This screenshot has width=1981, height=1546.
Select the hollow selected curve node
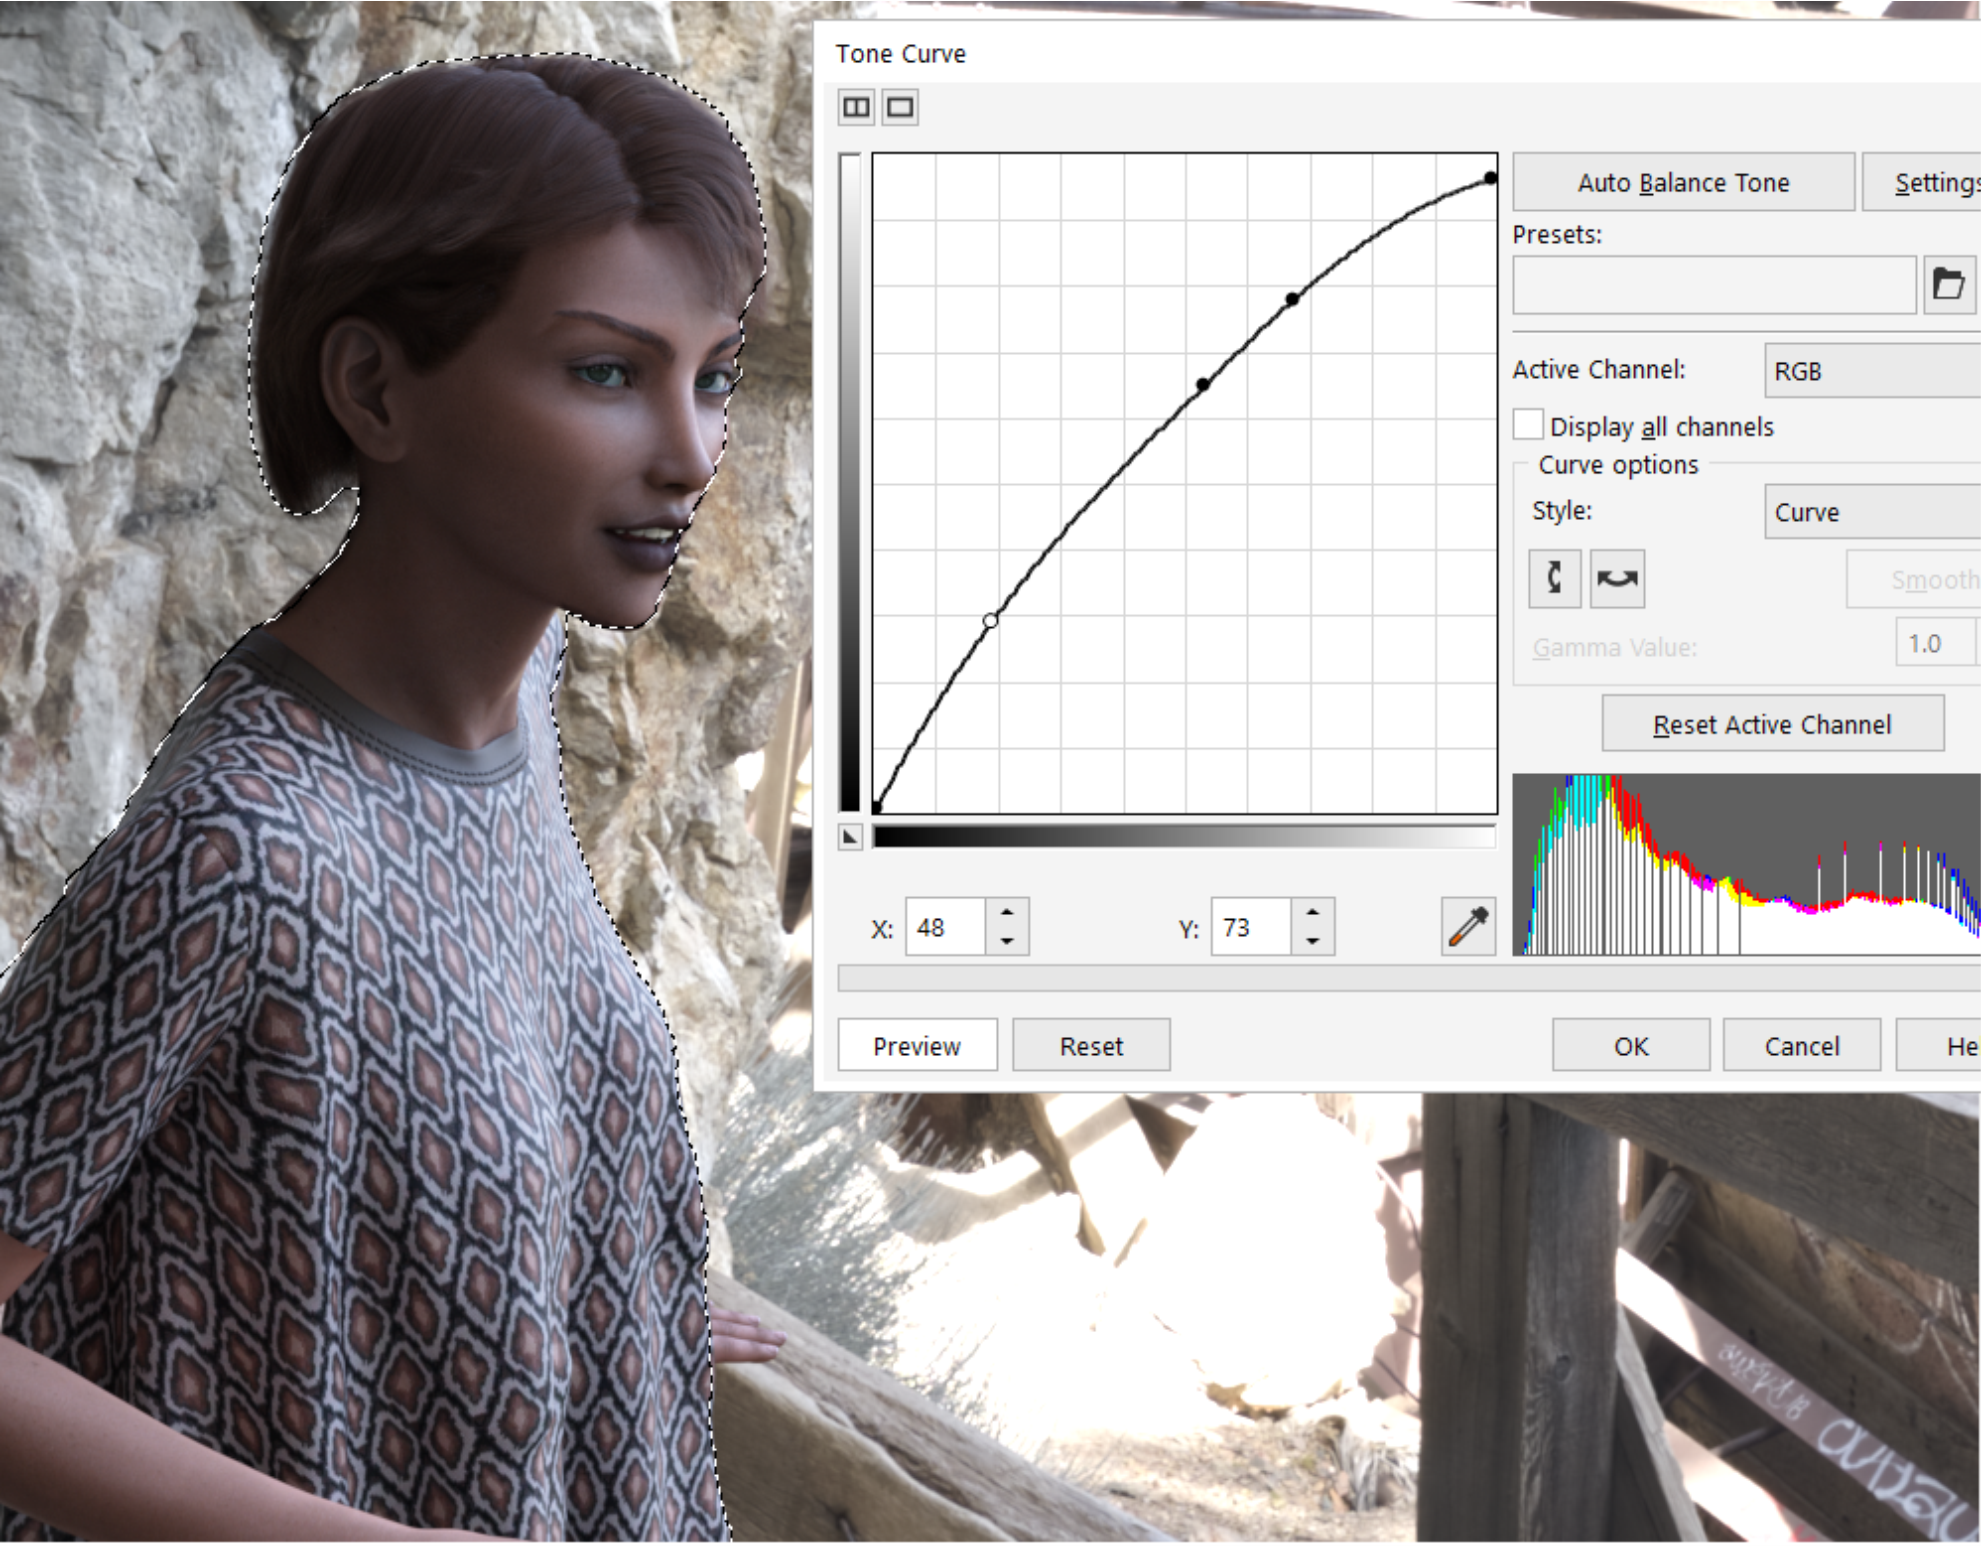pyautogui.click(x=990, y=621)
